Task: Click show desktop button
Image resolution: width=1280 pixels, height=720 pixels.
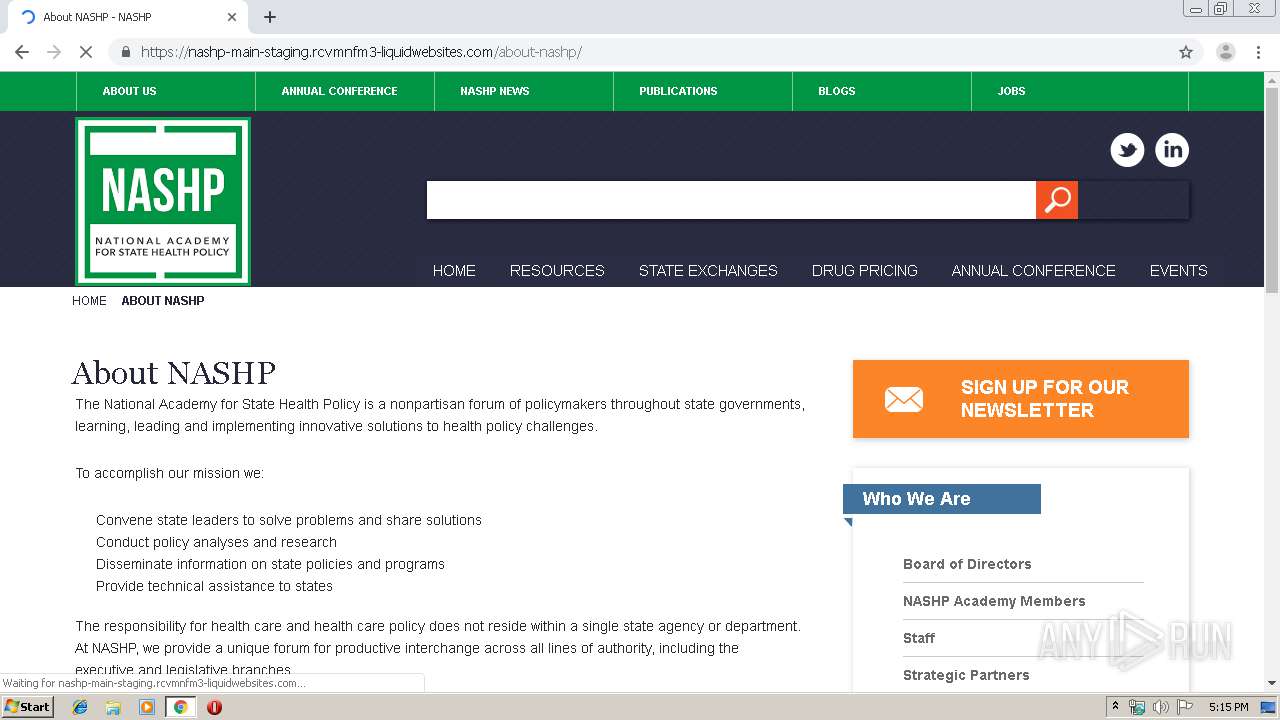Action: point(1268,707)
